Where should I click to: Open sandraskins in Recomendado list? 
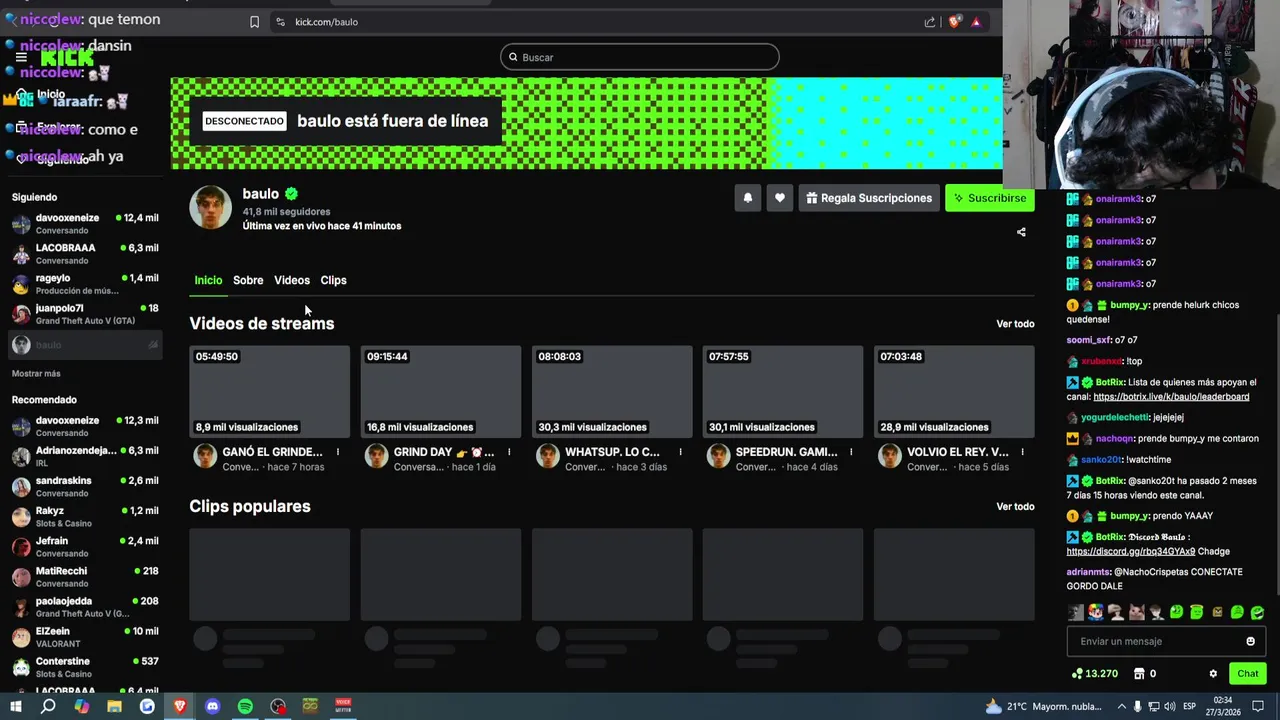85,487
